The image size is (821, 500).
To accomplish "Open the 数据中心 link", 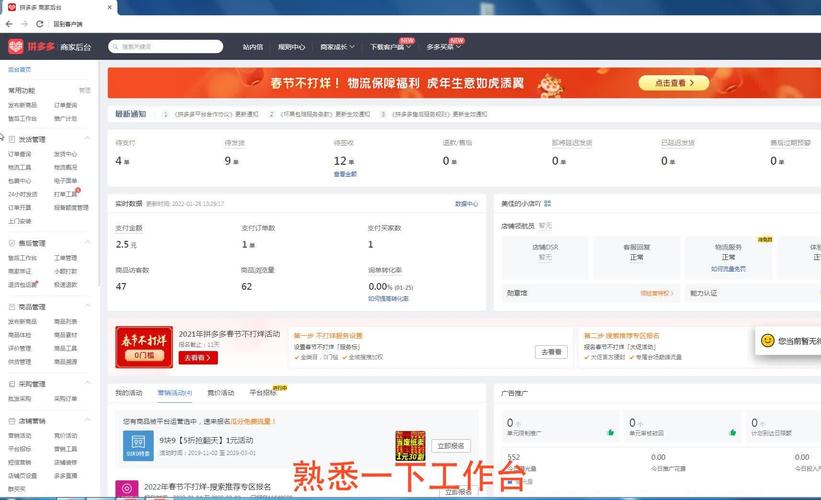I will [467, 204].
